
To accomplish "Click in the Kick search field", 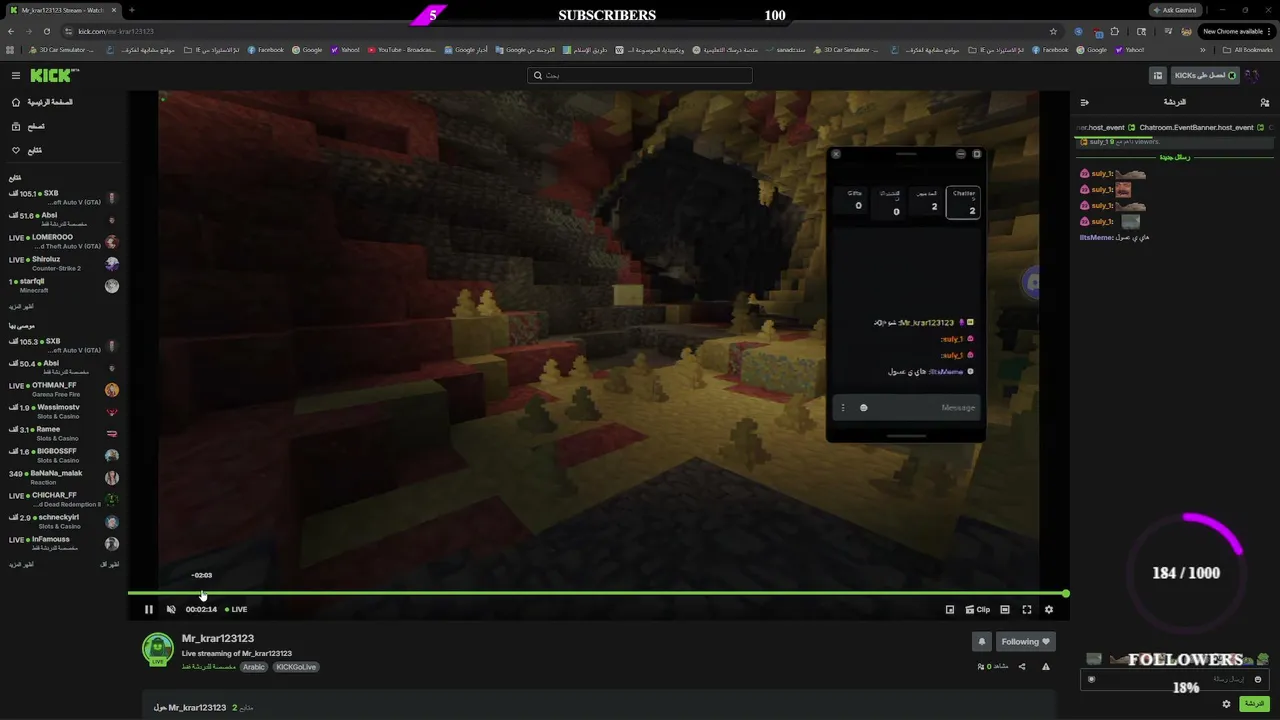I will tap(640, 75).
